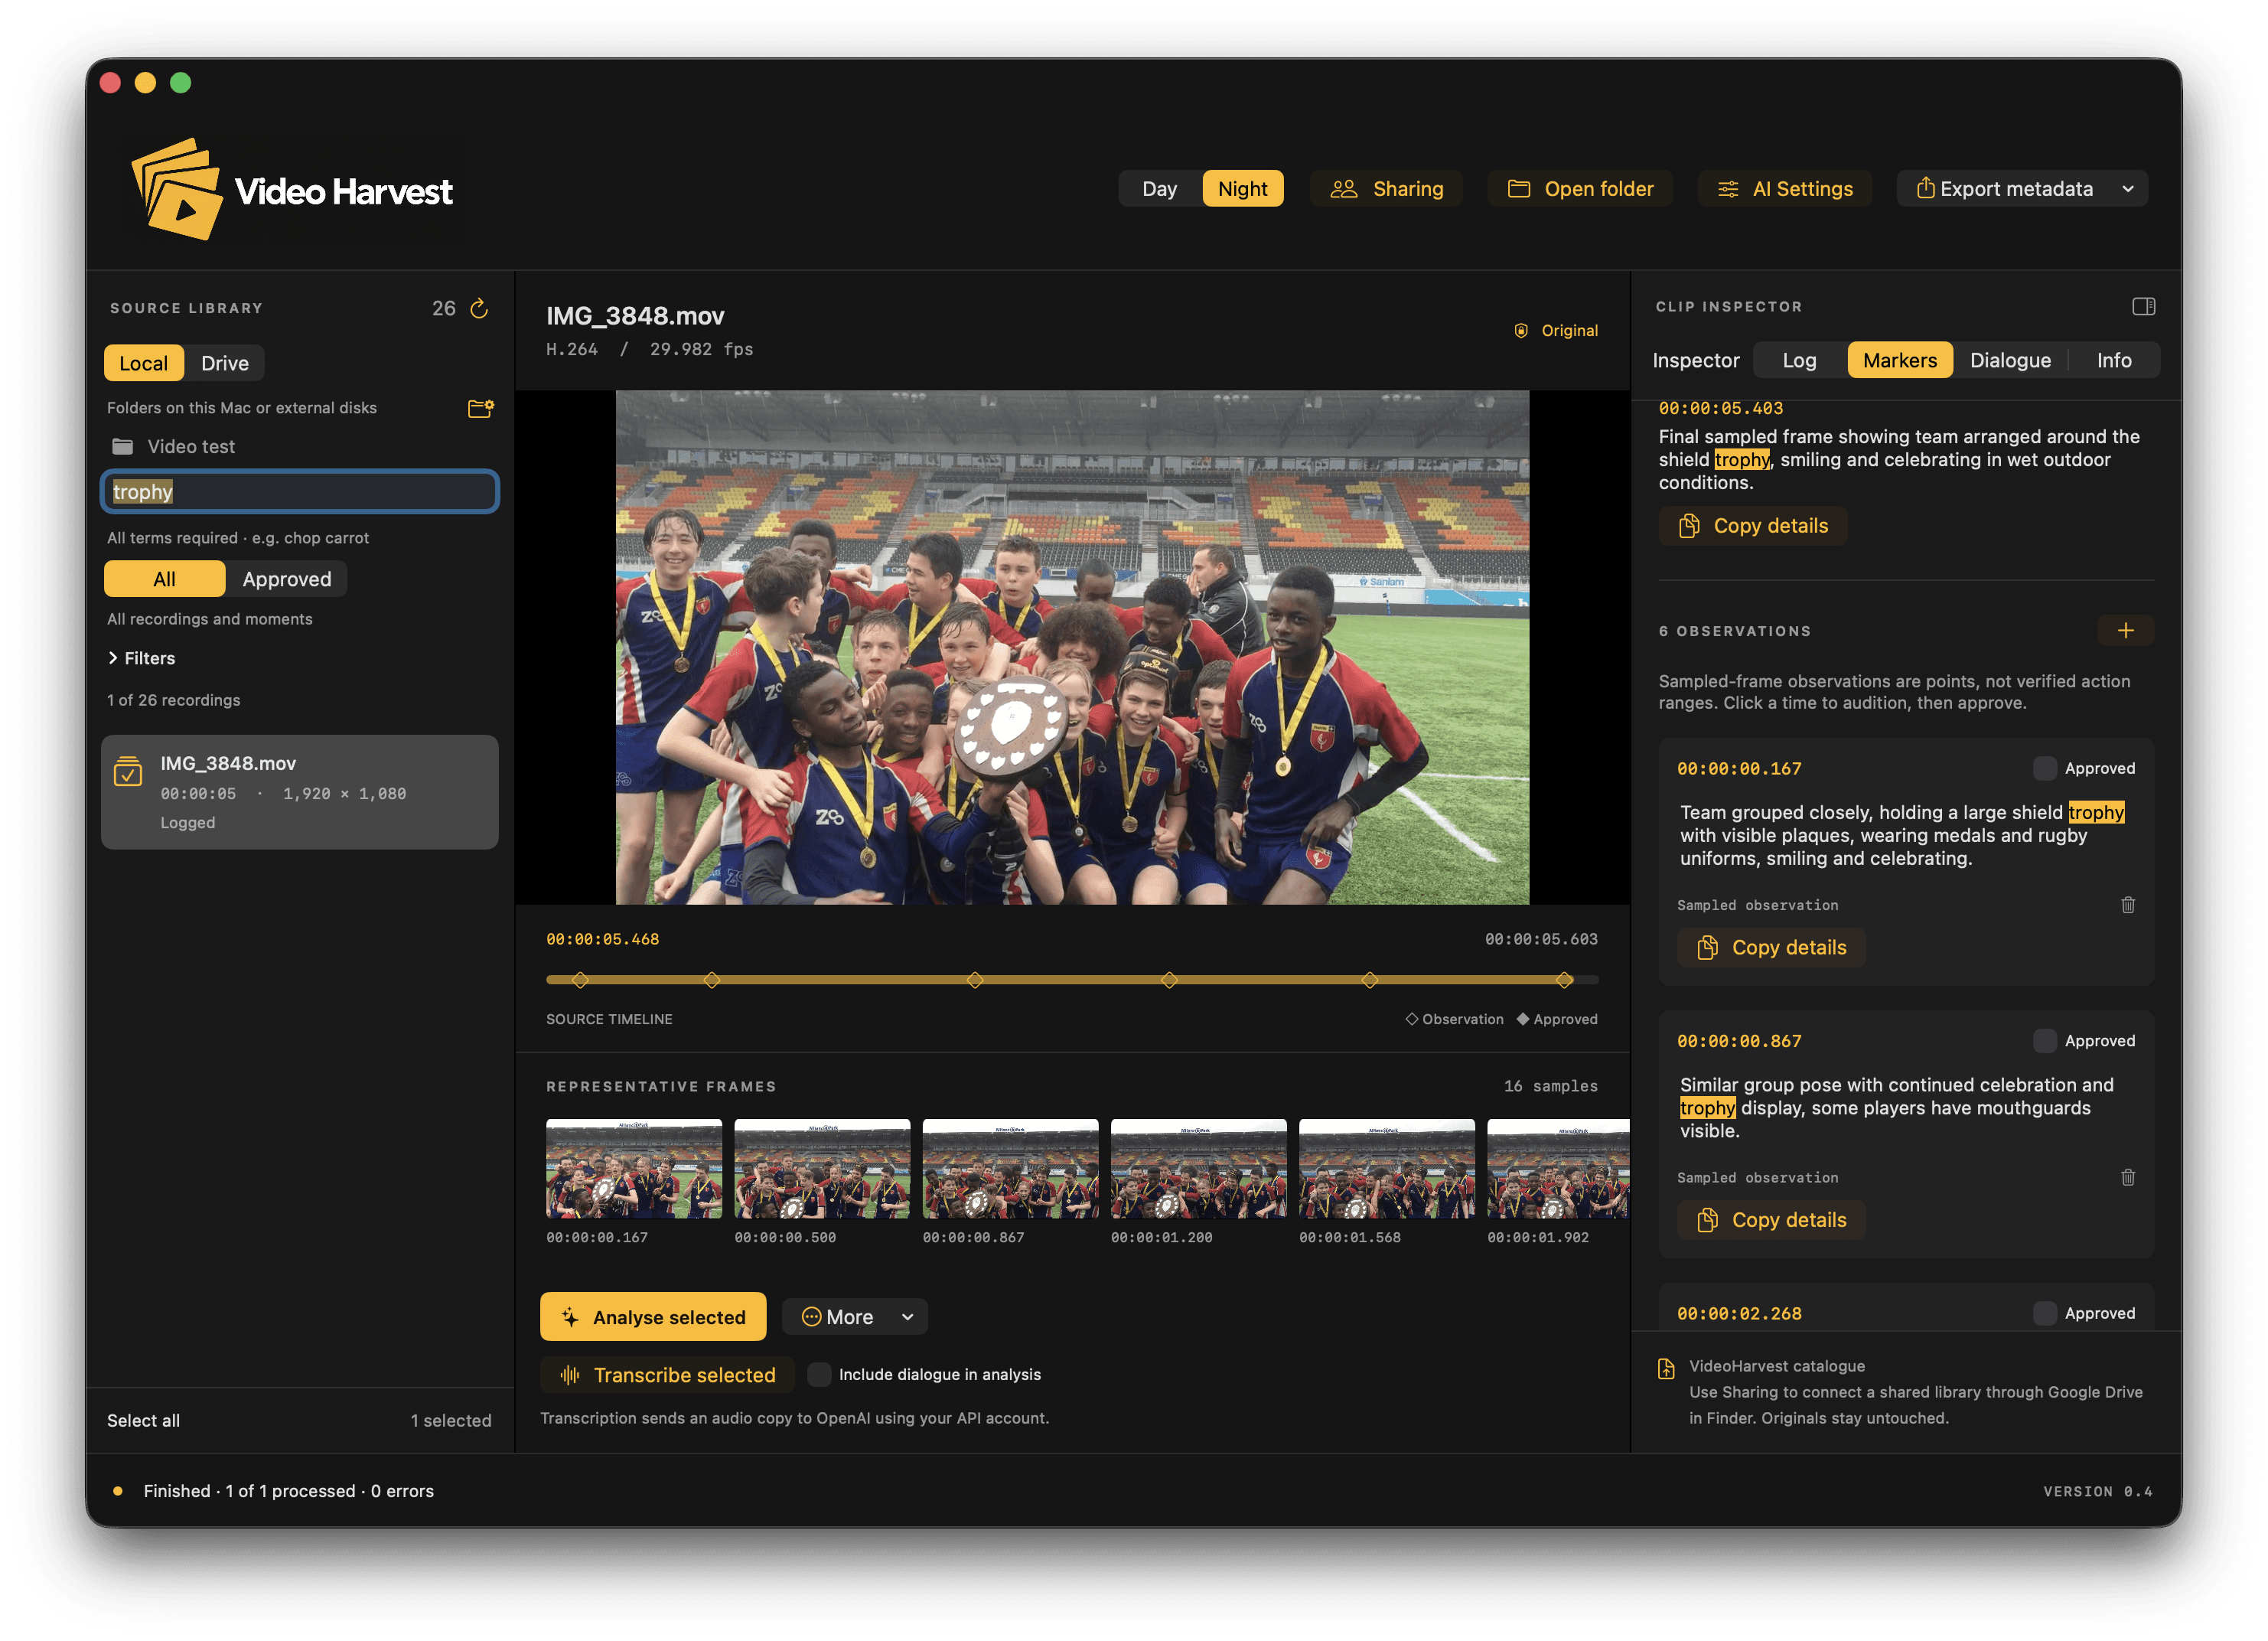Screen dimensions: 2268x1641
Task: Switch to the Log tab
Action: [x=1798, y=360]
